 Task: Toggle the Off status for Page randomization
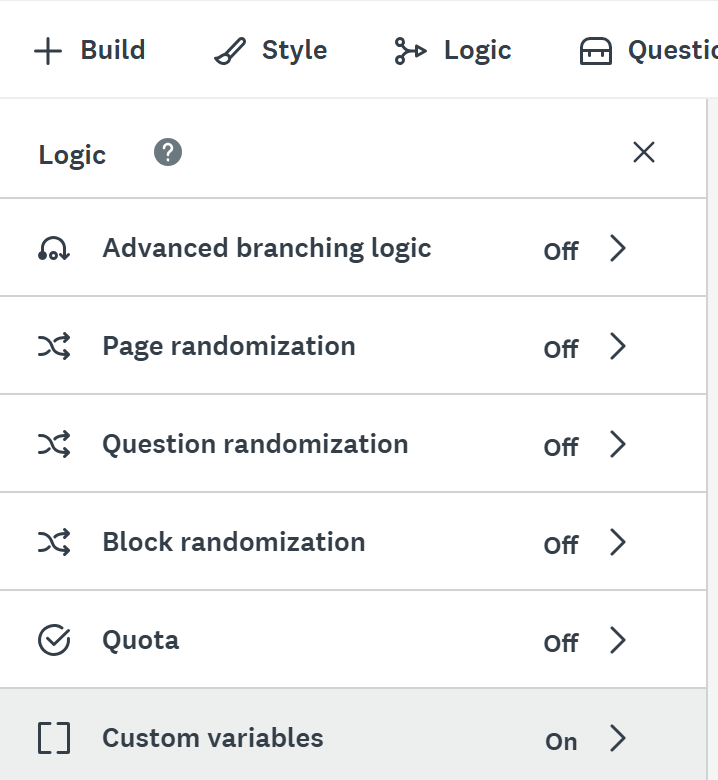click(561, 349)
